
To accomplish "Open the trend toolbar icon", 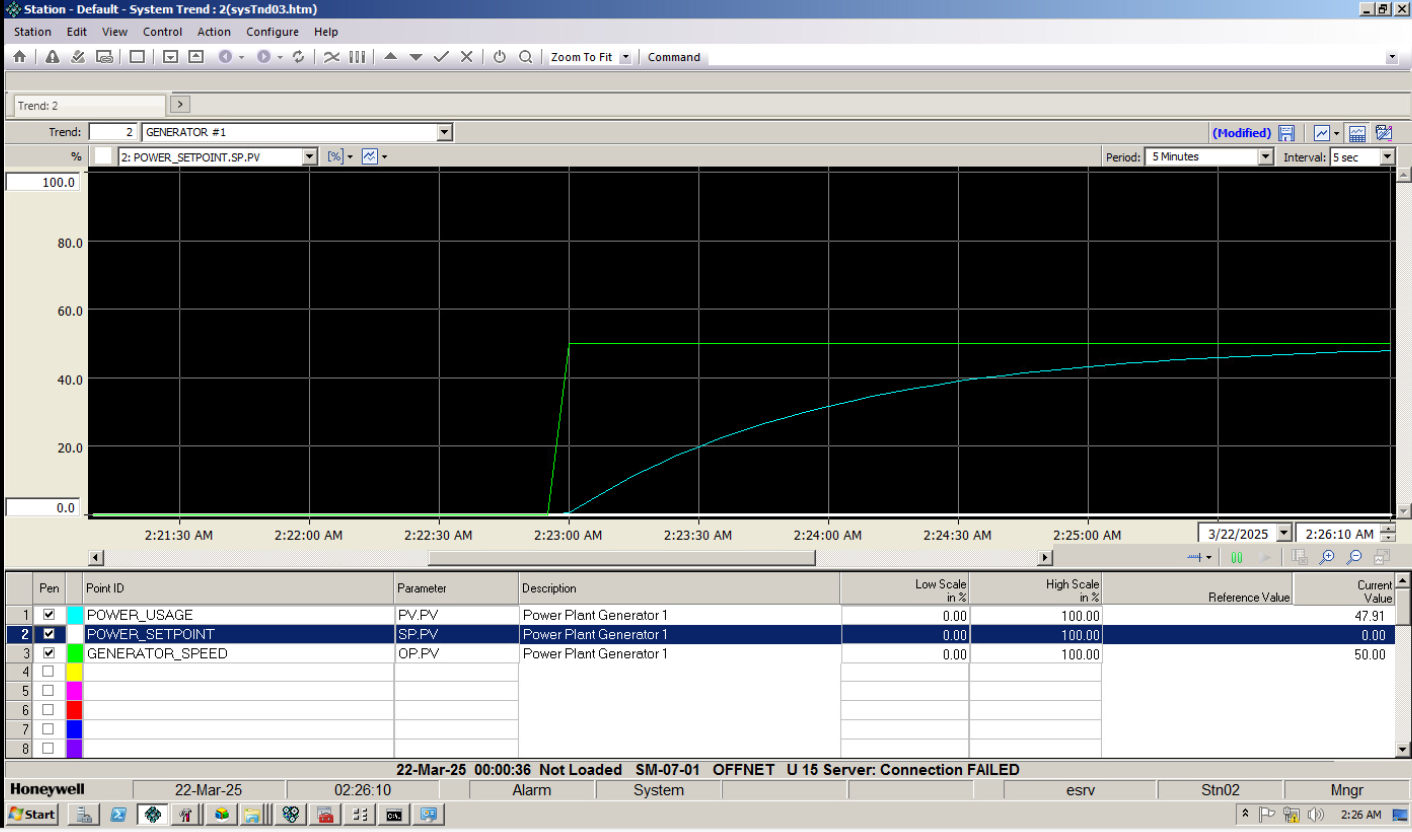I will coord(332,57).
